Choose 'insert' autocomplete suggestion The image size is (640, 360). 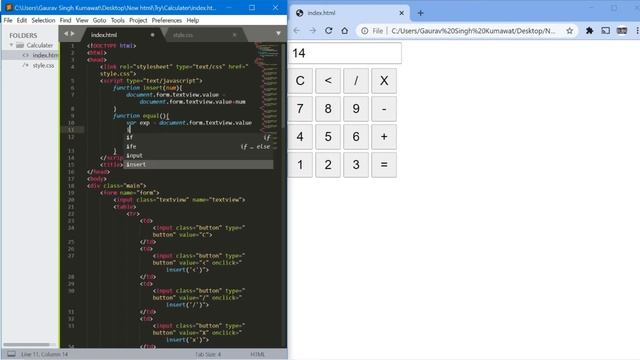click(x=199, y=164)
